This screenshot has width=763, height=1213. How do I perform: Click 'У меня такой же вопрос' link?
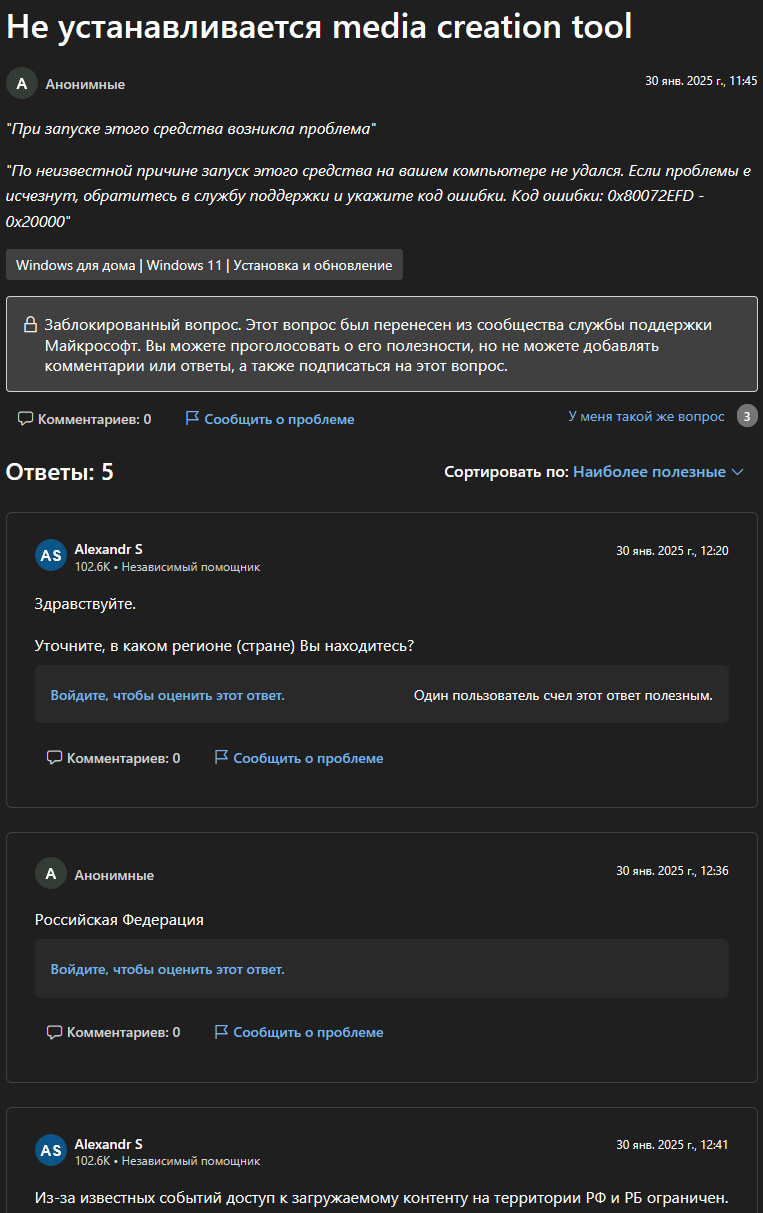(x=646, y=416)
